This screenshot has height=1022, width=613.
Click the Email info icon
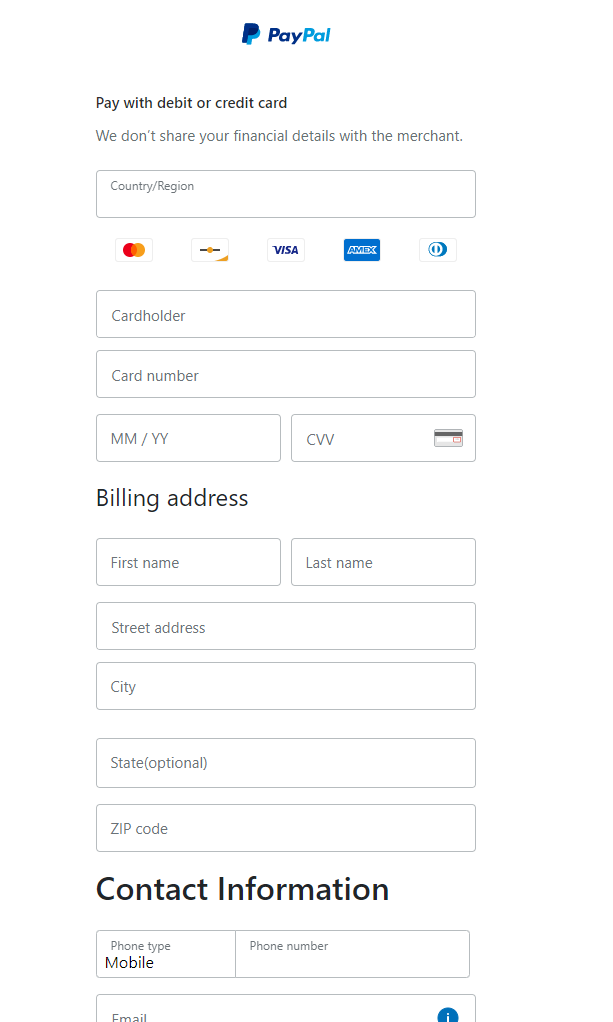pos(448,1015)
